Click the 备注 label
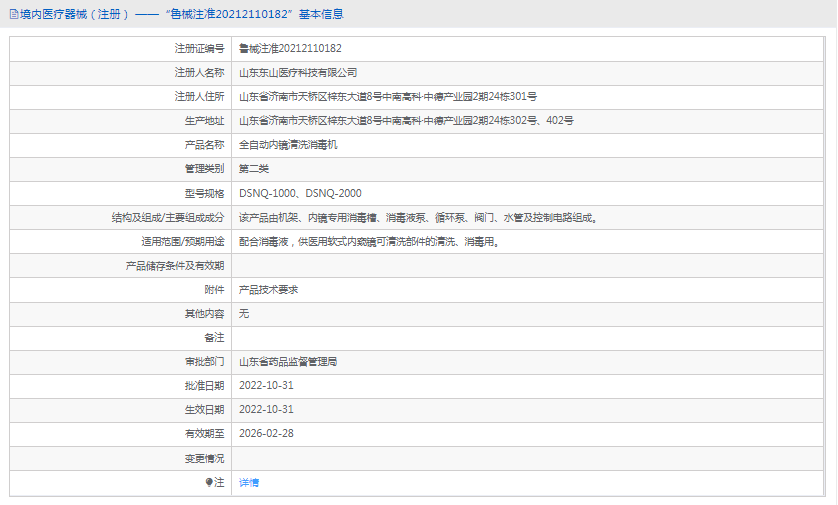The height and width of the screenshot is (505, 838). 214,338
